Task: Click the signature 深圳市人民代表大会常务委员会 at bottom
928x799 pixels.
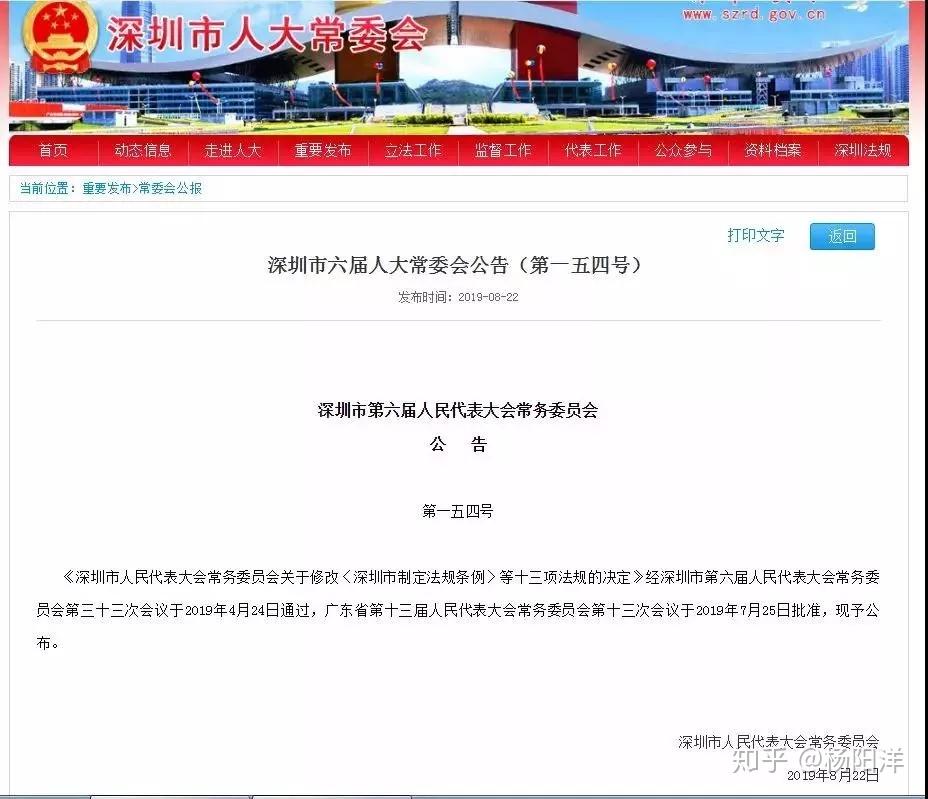Action: pos(778,742)
